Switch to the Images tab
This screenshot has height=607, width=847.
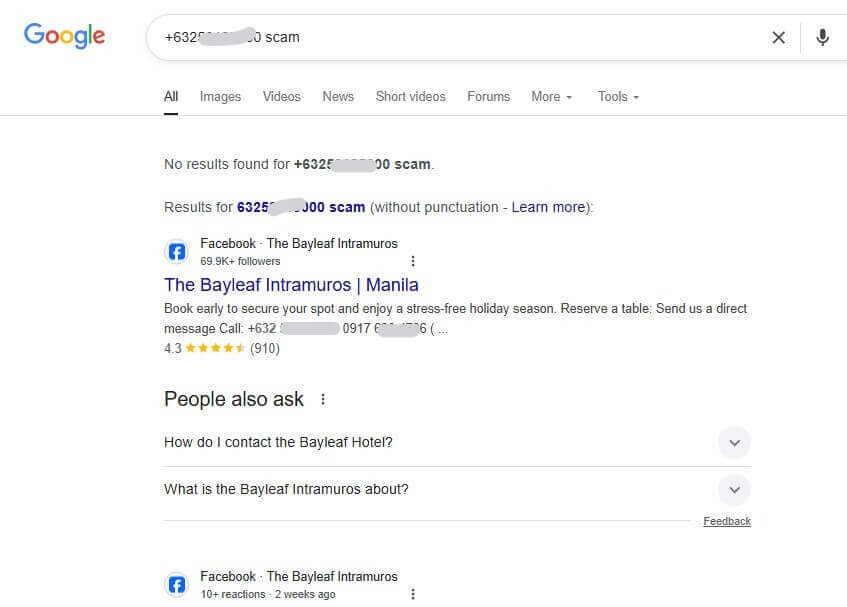[x=220, y=97]
